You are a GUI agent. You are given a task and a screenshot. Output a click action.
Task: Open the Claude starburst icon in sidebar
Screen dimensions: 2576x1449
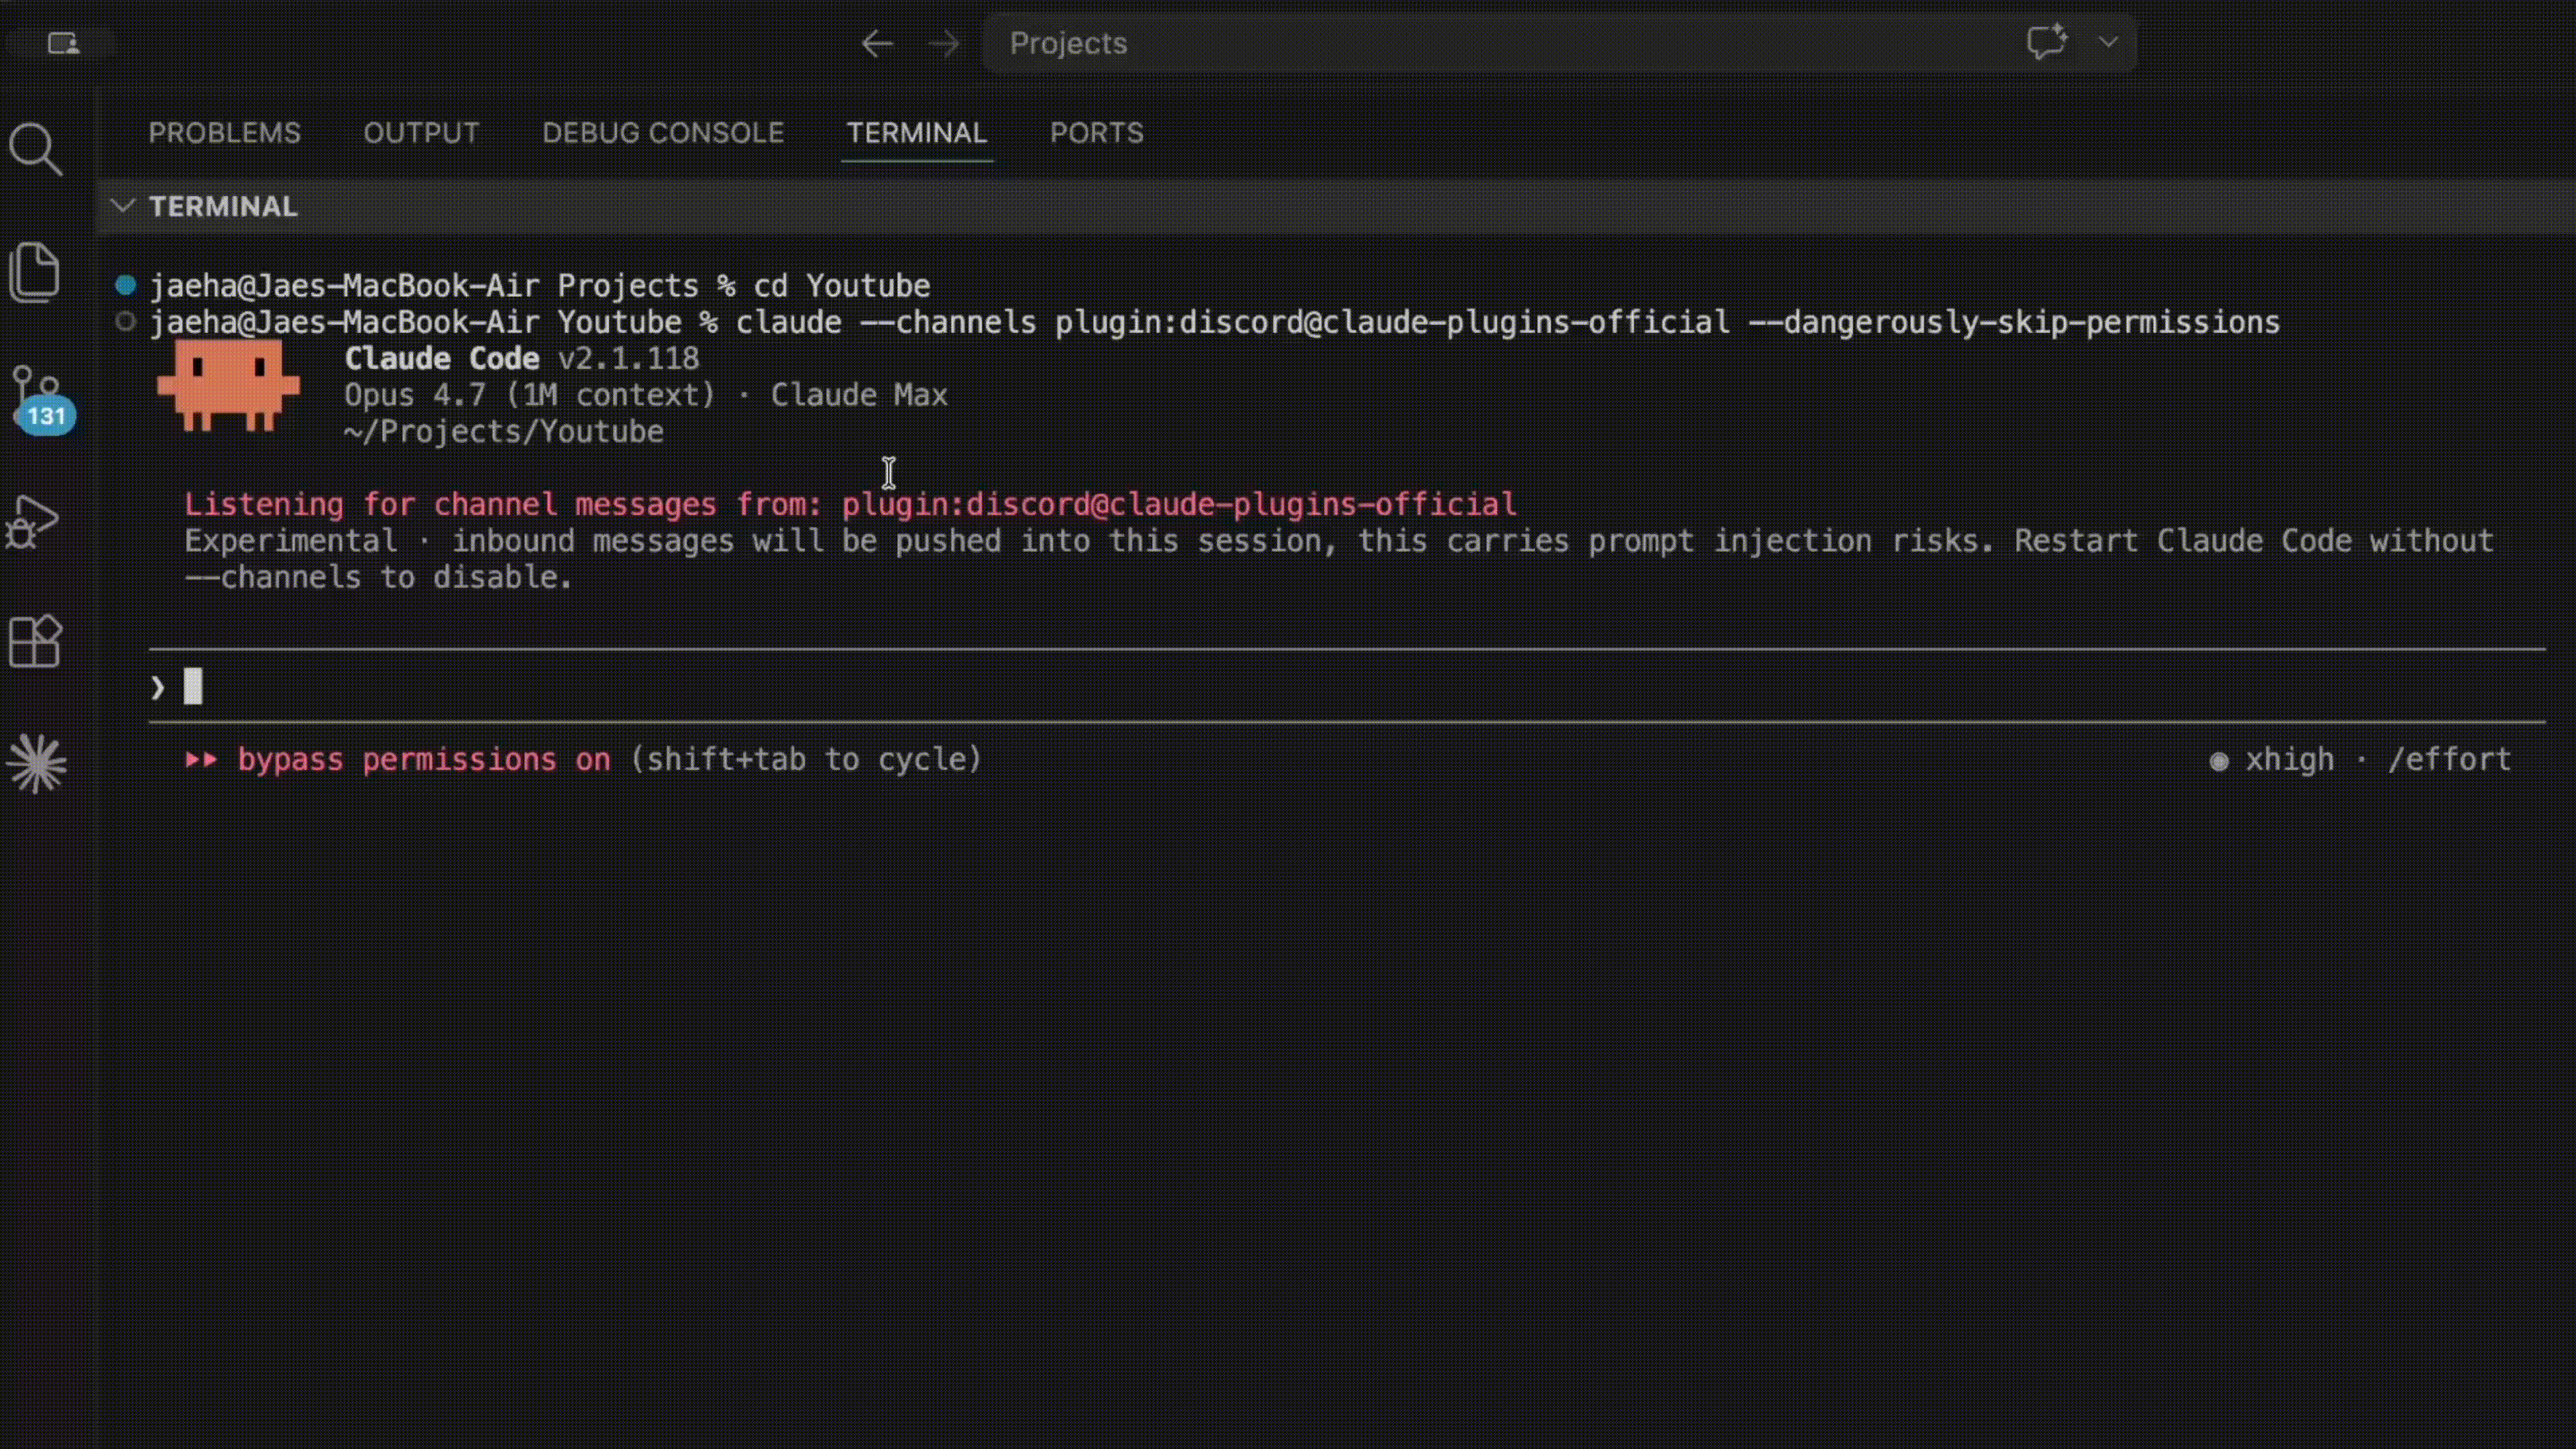[x=37, y=764]
